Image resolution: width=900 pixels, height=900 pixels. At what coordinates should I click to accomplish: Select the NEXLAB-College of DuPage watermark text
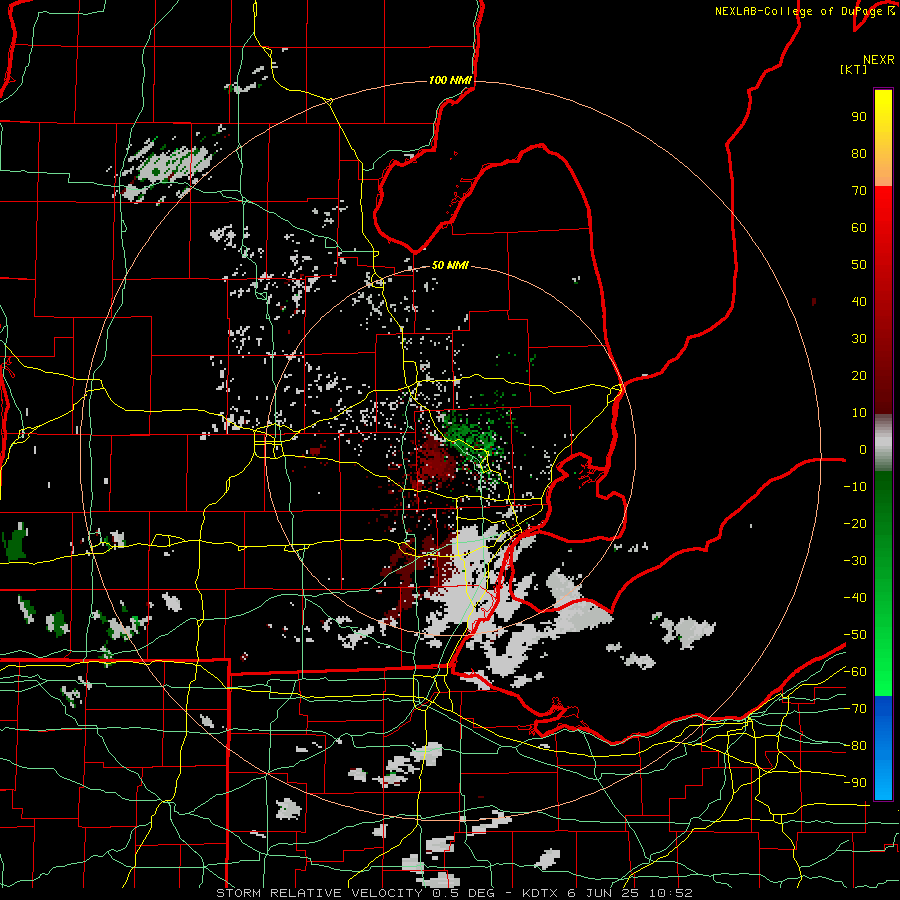[x=798, y=11]
